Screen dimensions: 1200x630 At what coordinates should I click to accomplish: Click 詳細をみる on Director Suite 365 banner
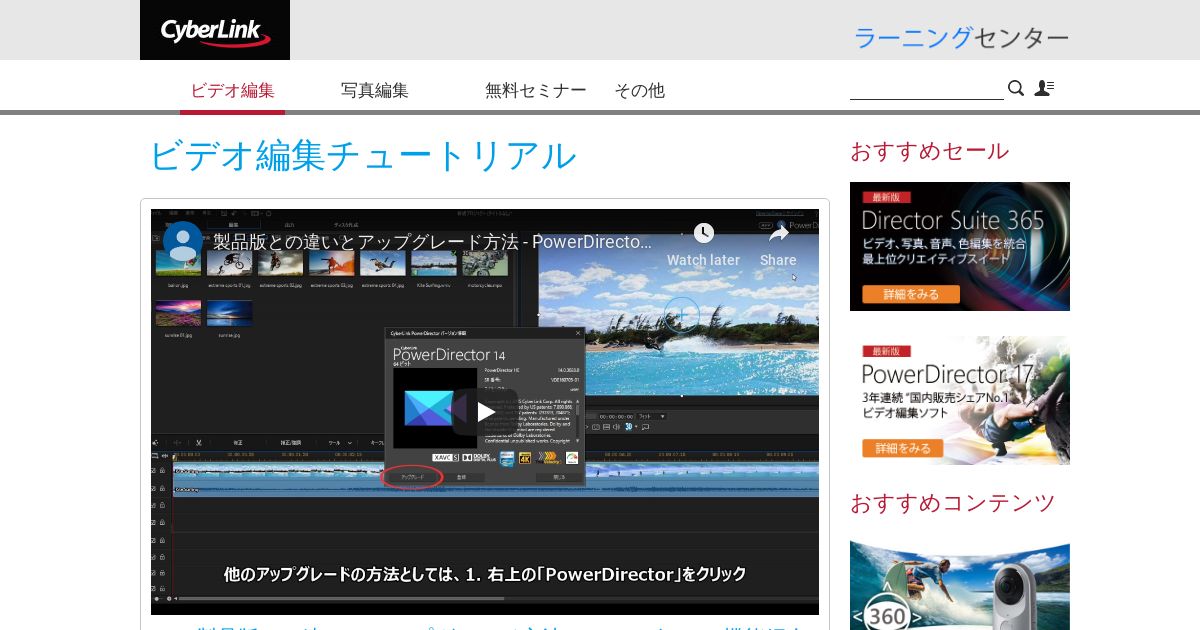coord(911,294)
